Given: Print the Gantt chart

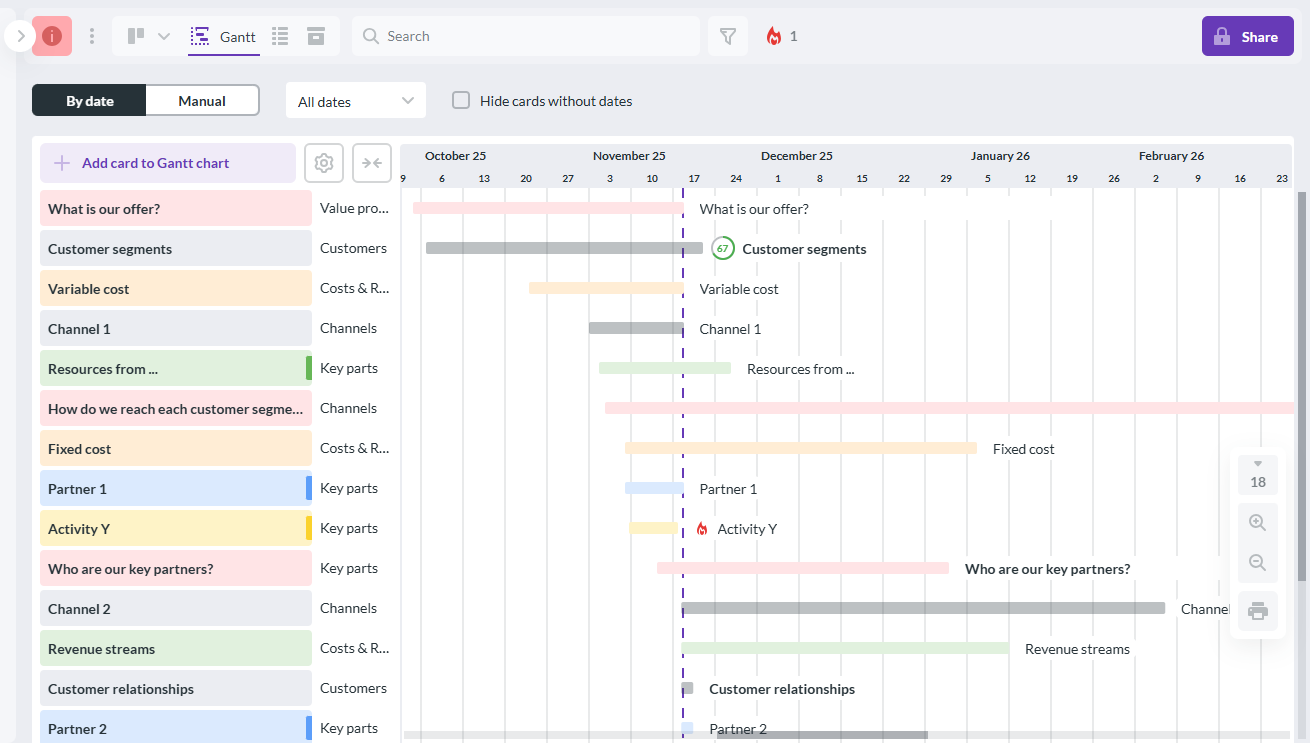Looking at the screenshot, I should point(1257,610).
